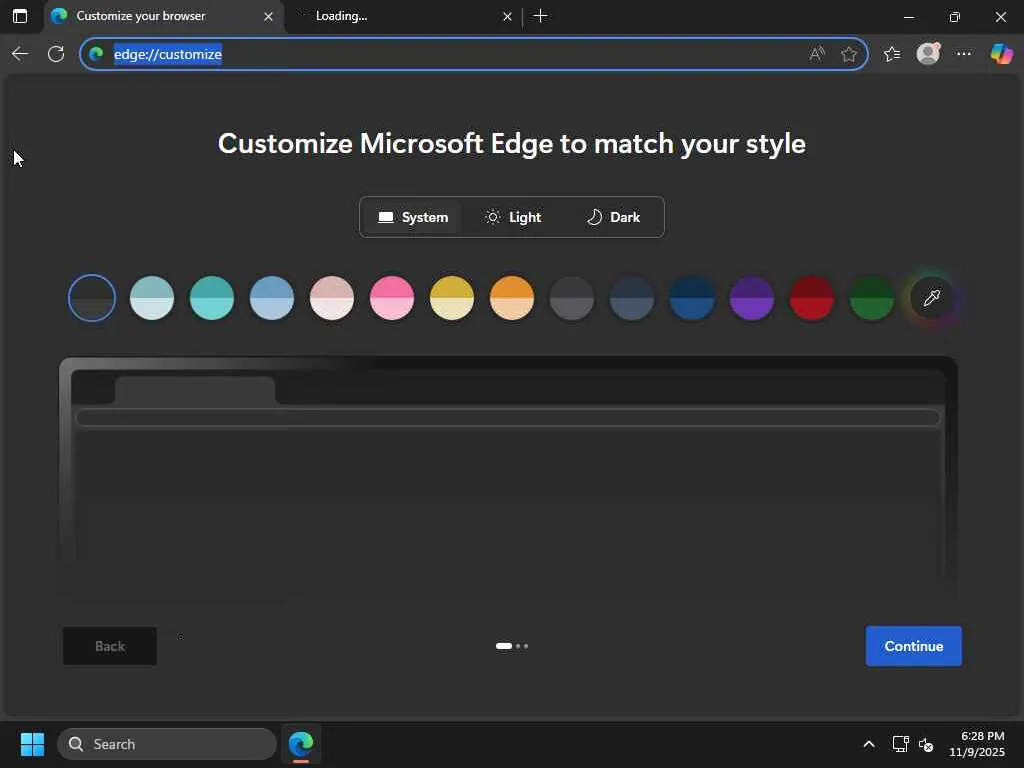Open a new tab with plus icon

[x=541, y=16]
